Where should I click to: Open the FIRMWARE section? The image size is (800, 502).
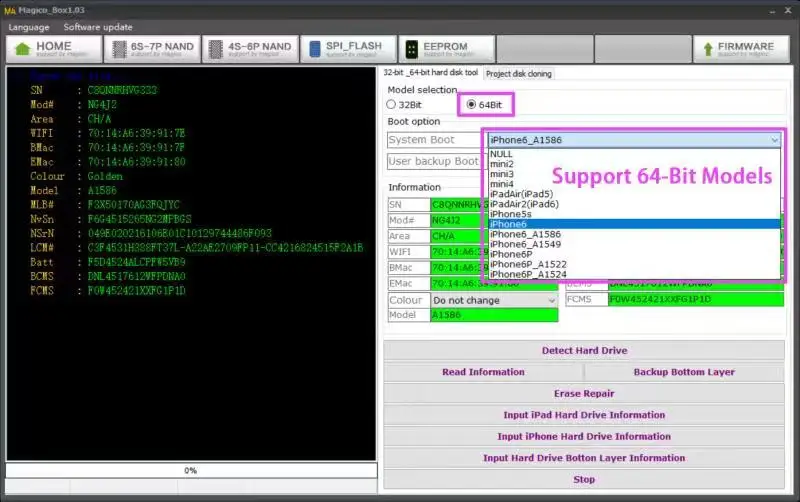[x=741, y=49]
